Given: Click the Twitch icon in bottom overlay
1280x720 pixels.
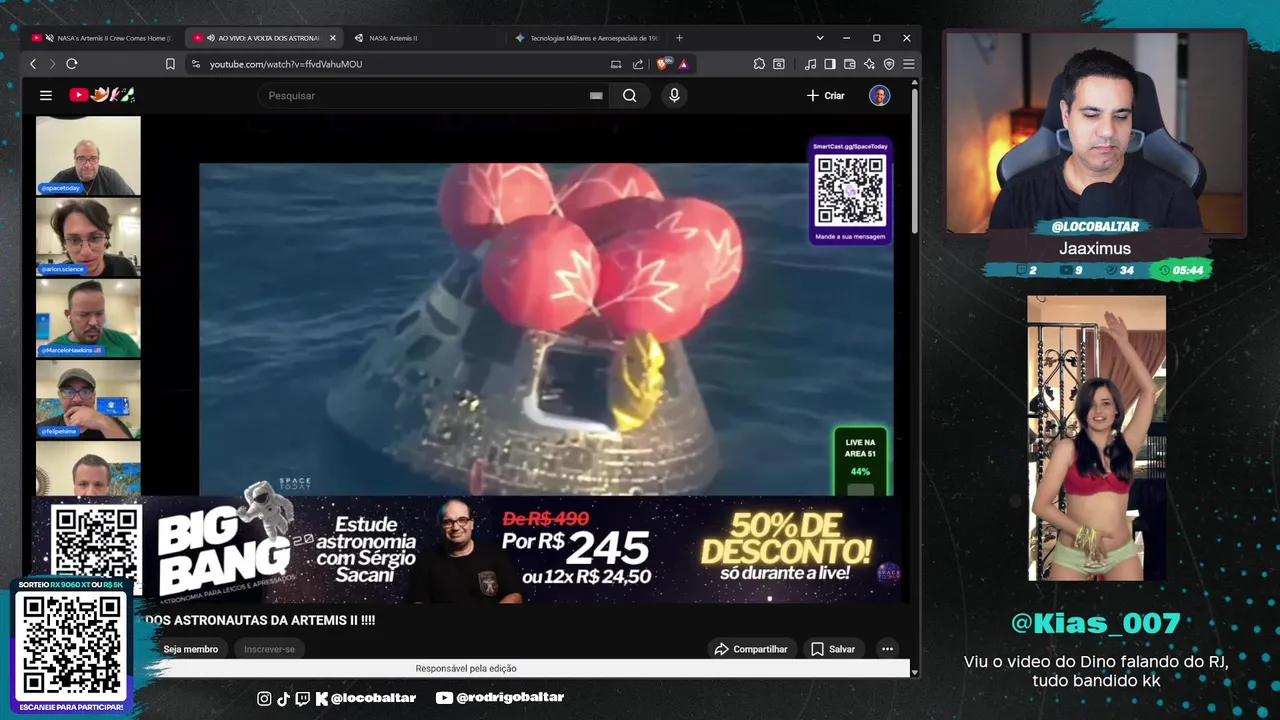Looking at the screenshot, I should (x=303, y=698).
